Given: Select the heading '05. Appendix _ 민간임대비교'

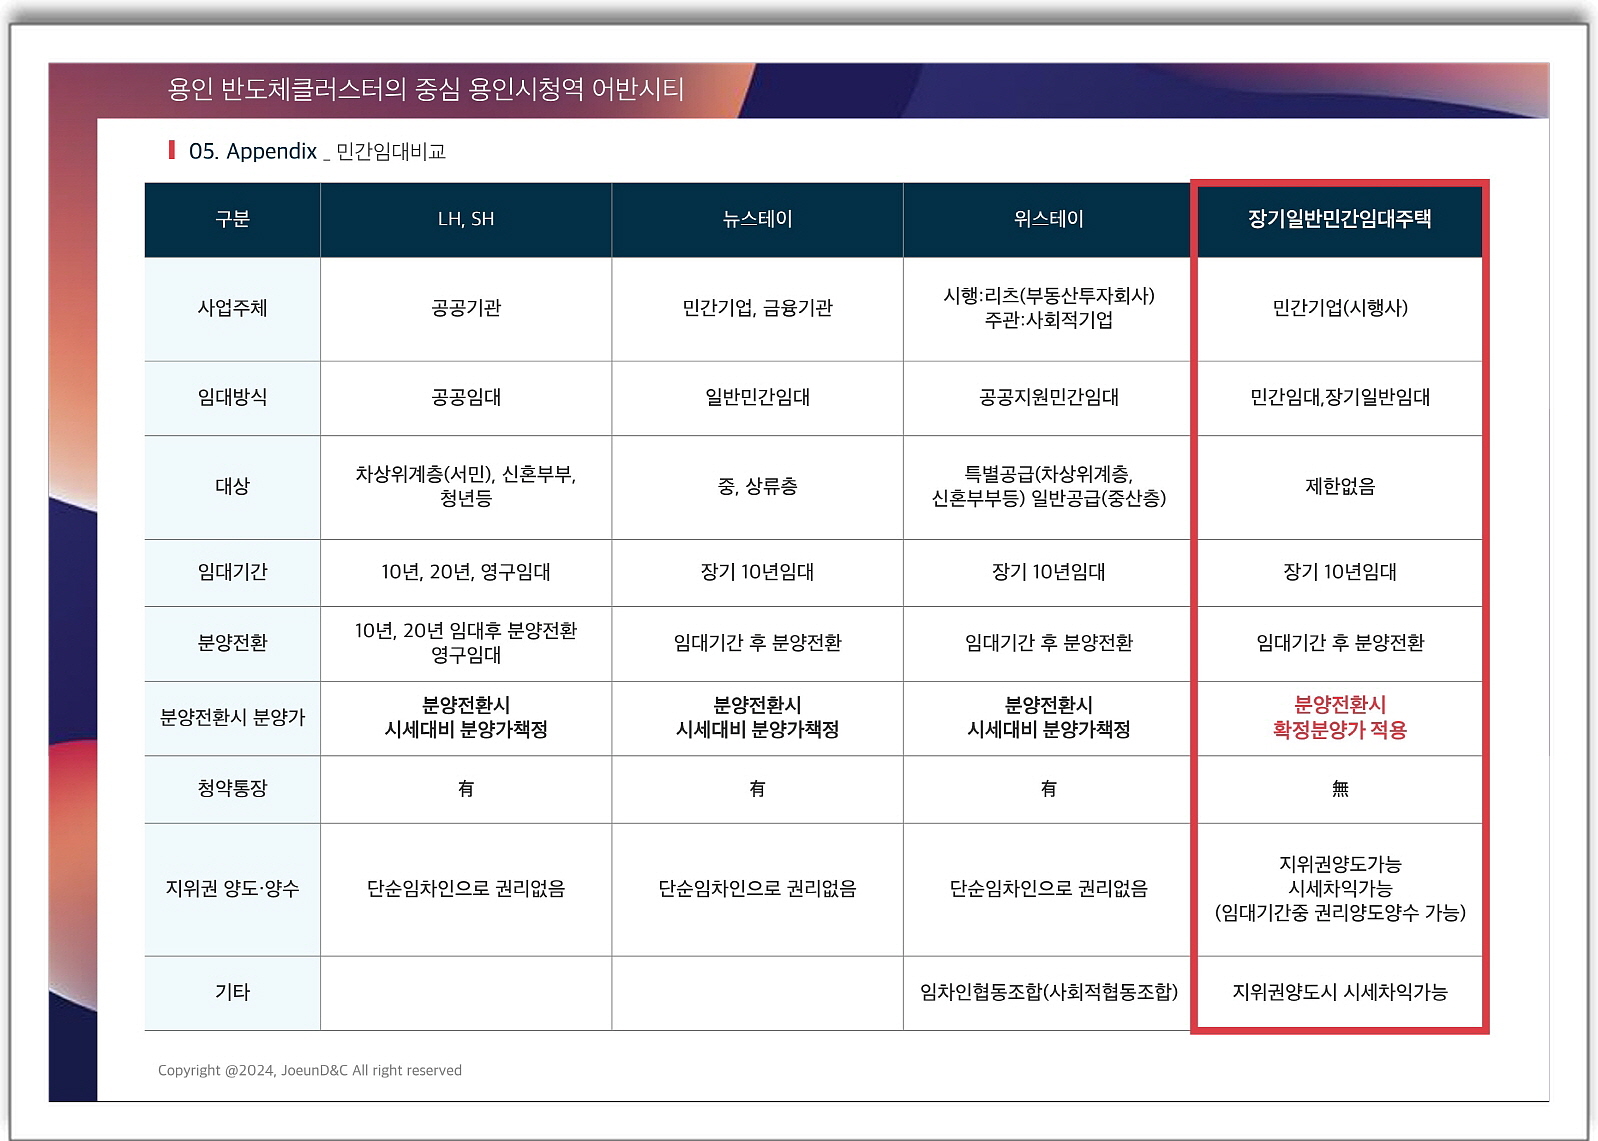Looking at the screenshot, I should pos(317,151).
